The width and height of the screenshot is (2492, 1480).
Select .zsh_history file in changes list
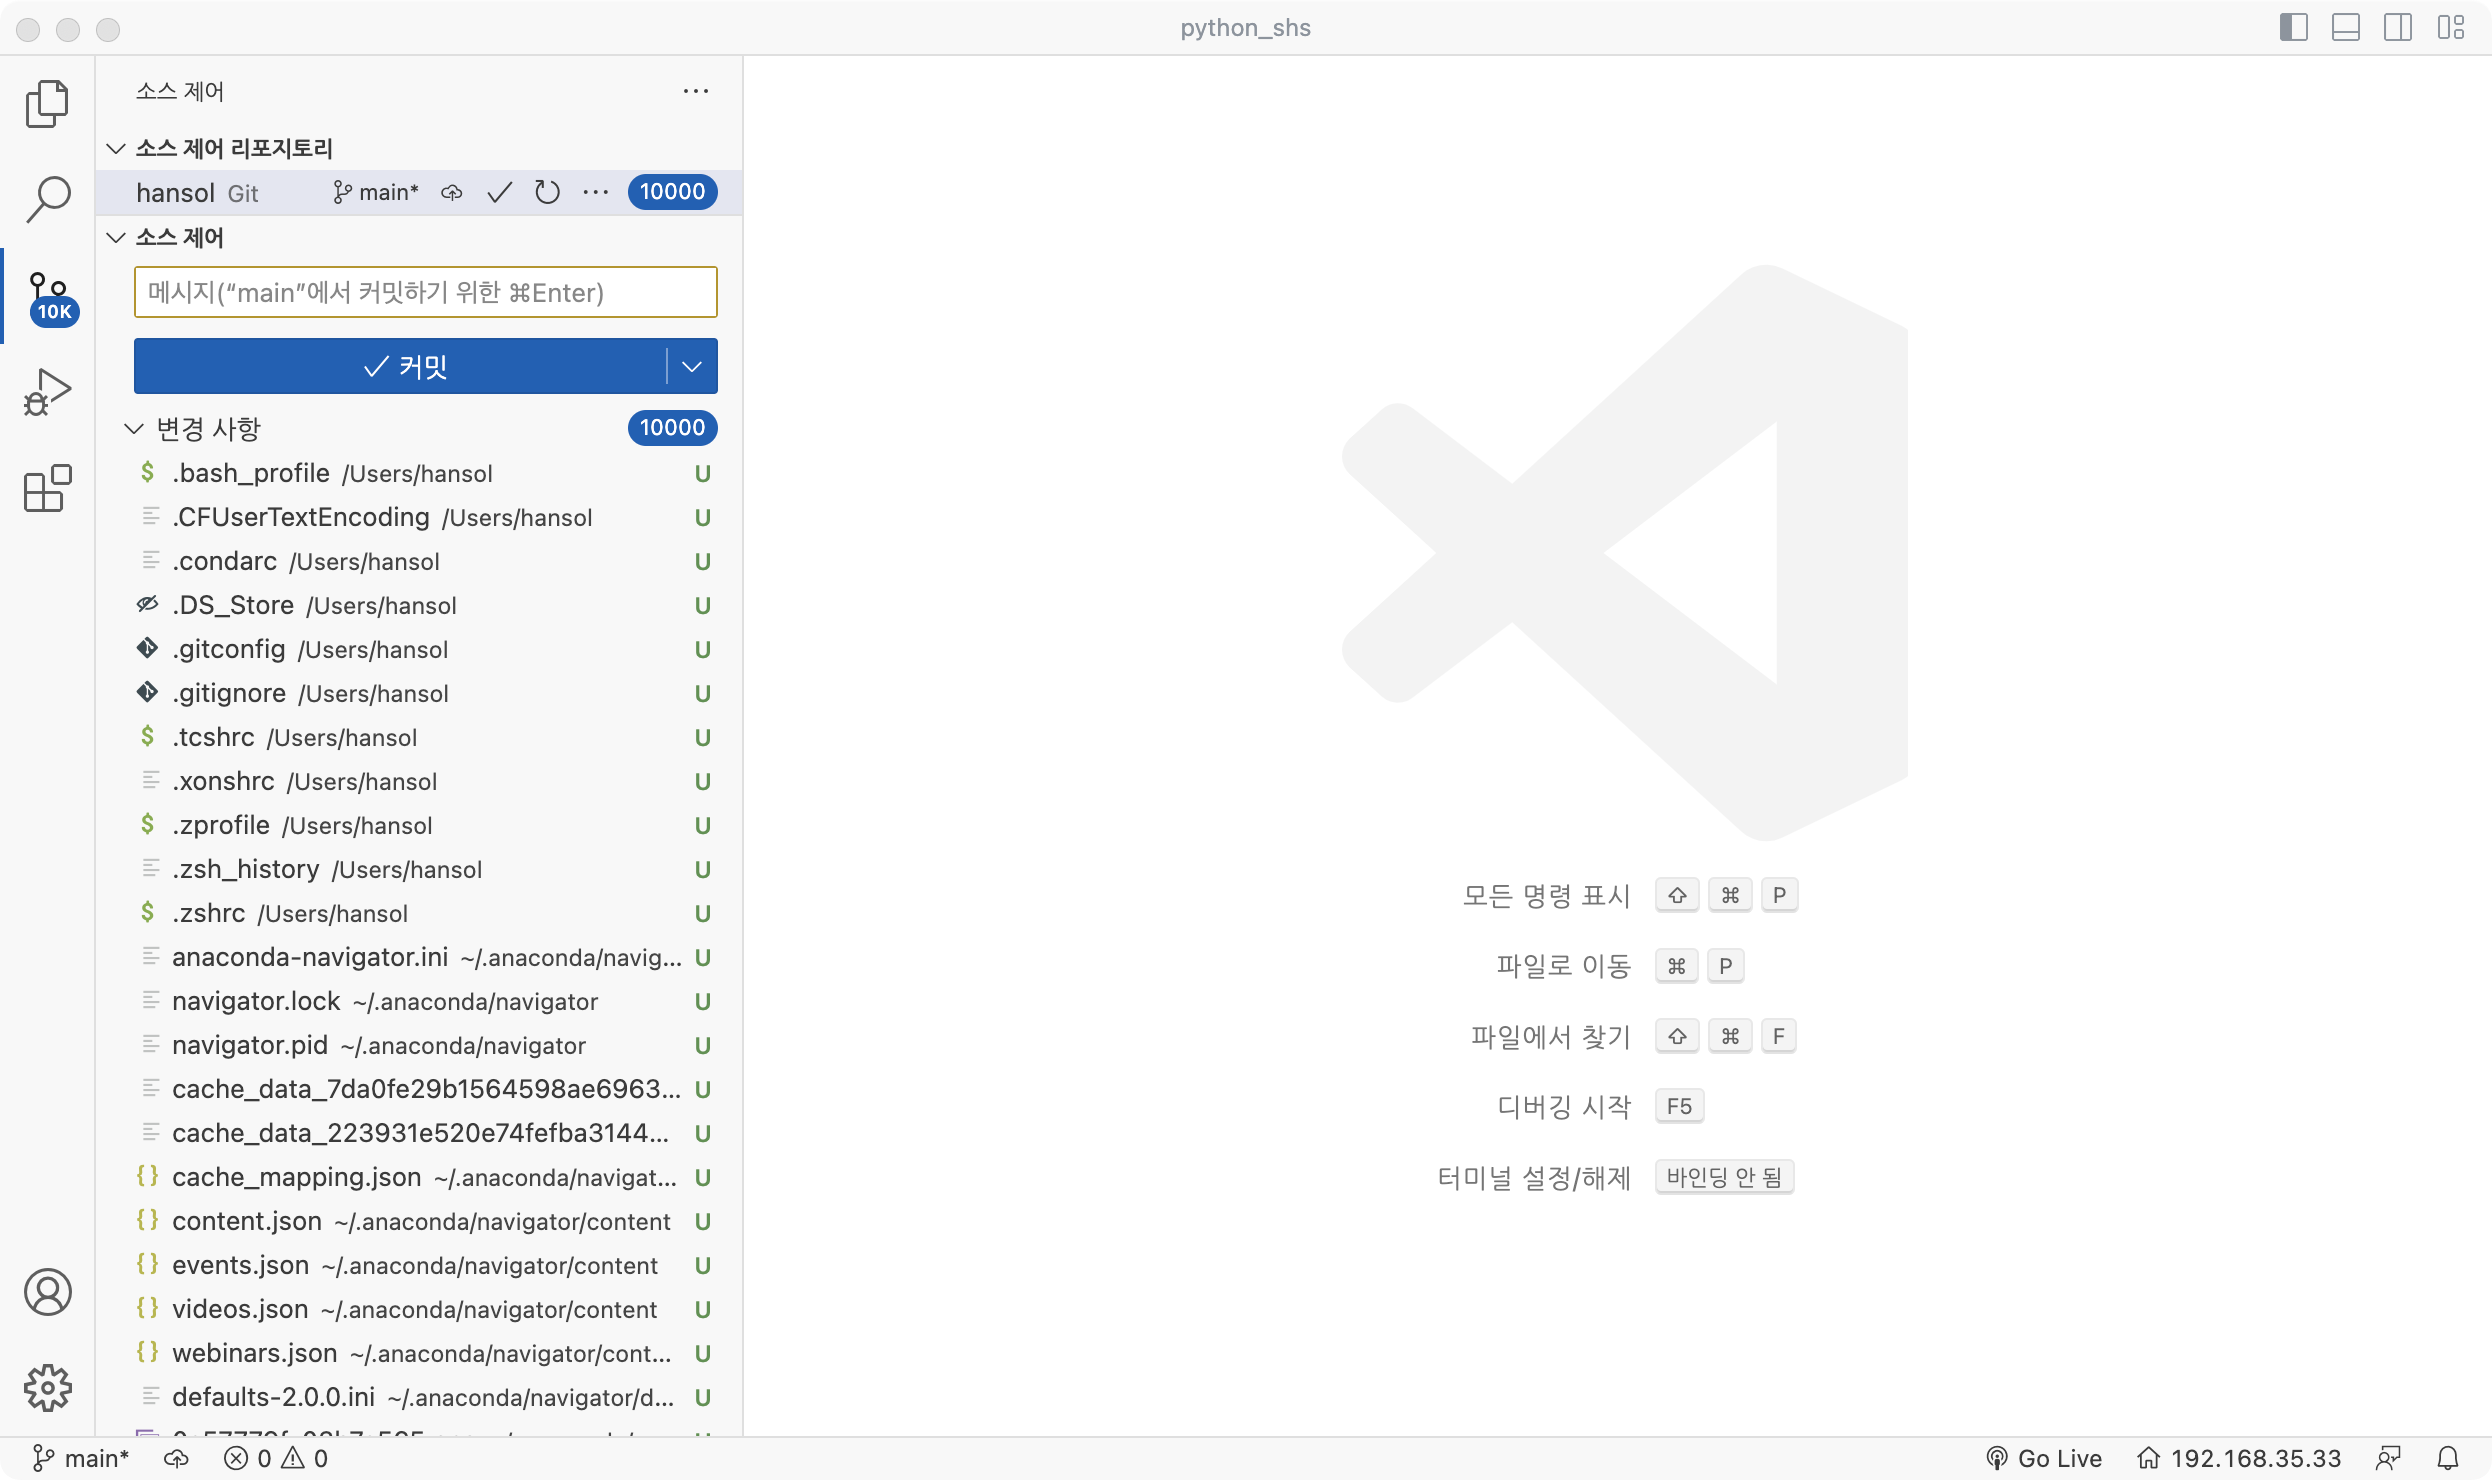(x=419, y=869)
